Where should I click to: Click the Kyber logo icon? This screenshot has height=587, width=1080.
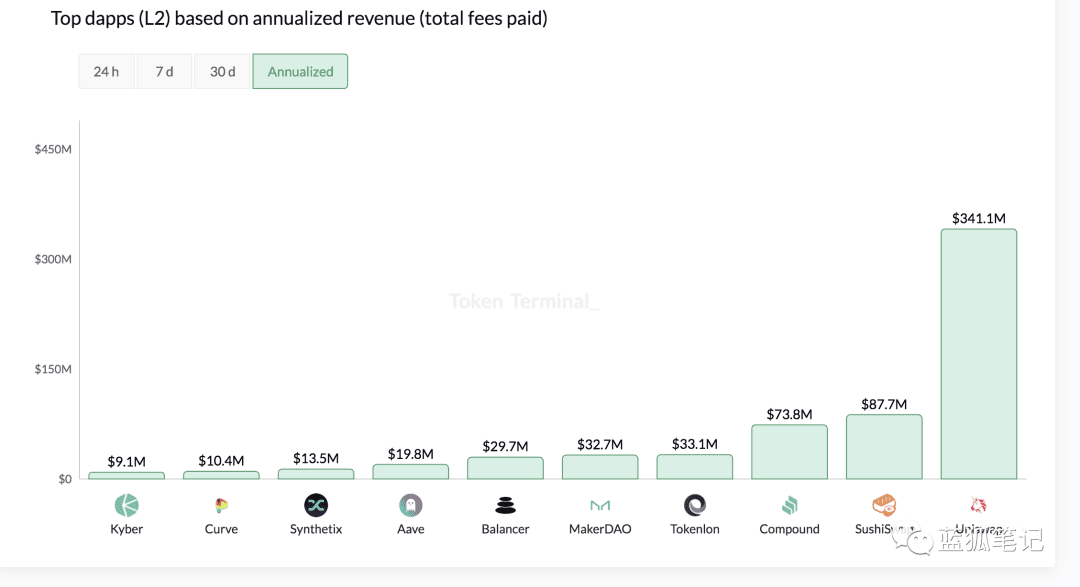[127, 506]
